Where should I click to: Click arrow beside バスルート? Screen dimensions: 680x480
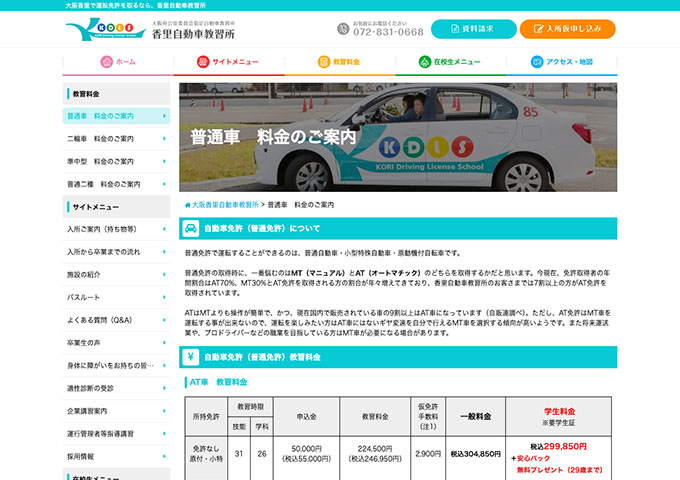pos(164,297)
